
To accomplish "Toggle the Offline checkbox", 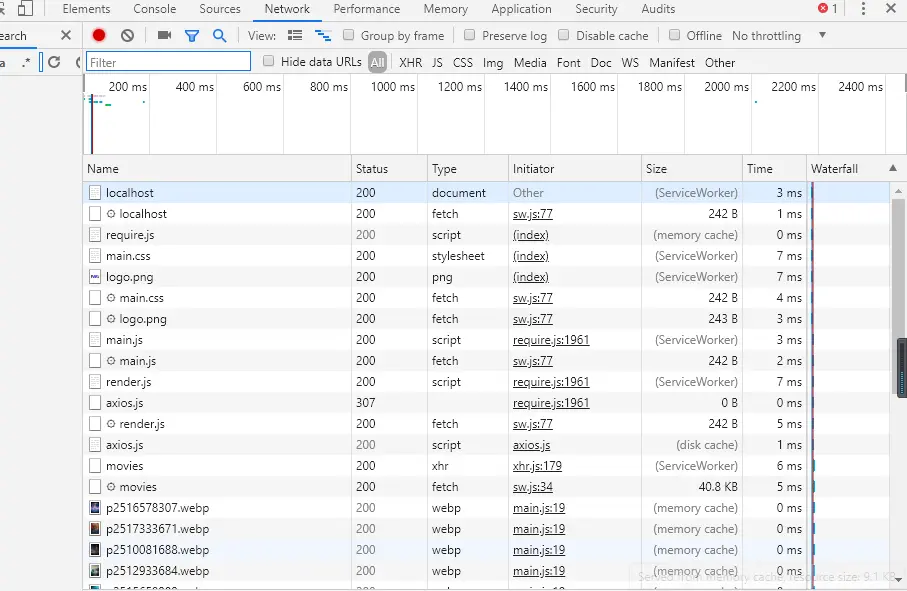I will (674, 35).
